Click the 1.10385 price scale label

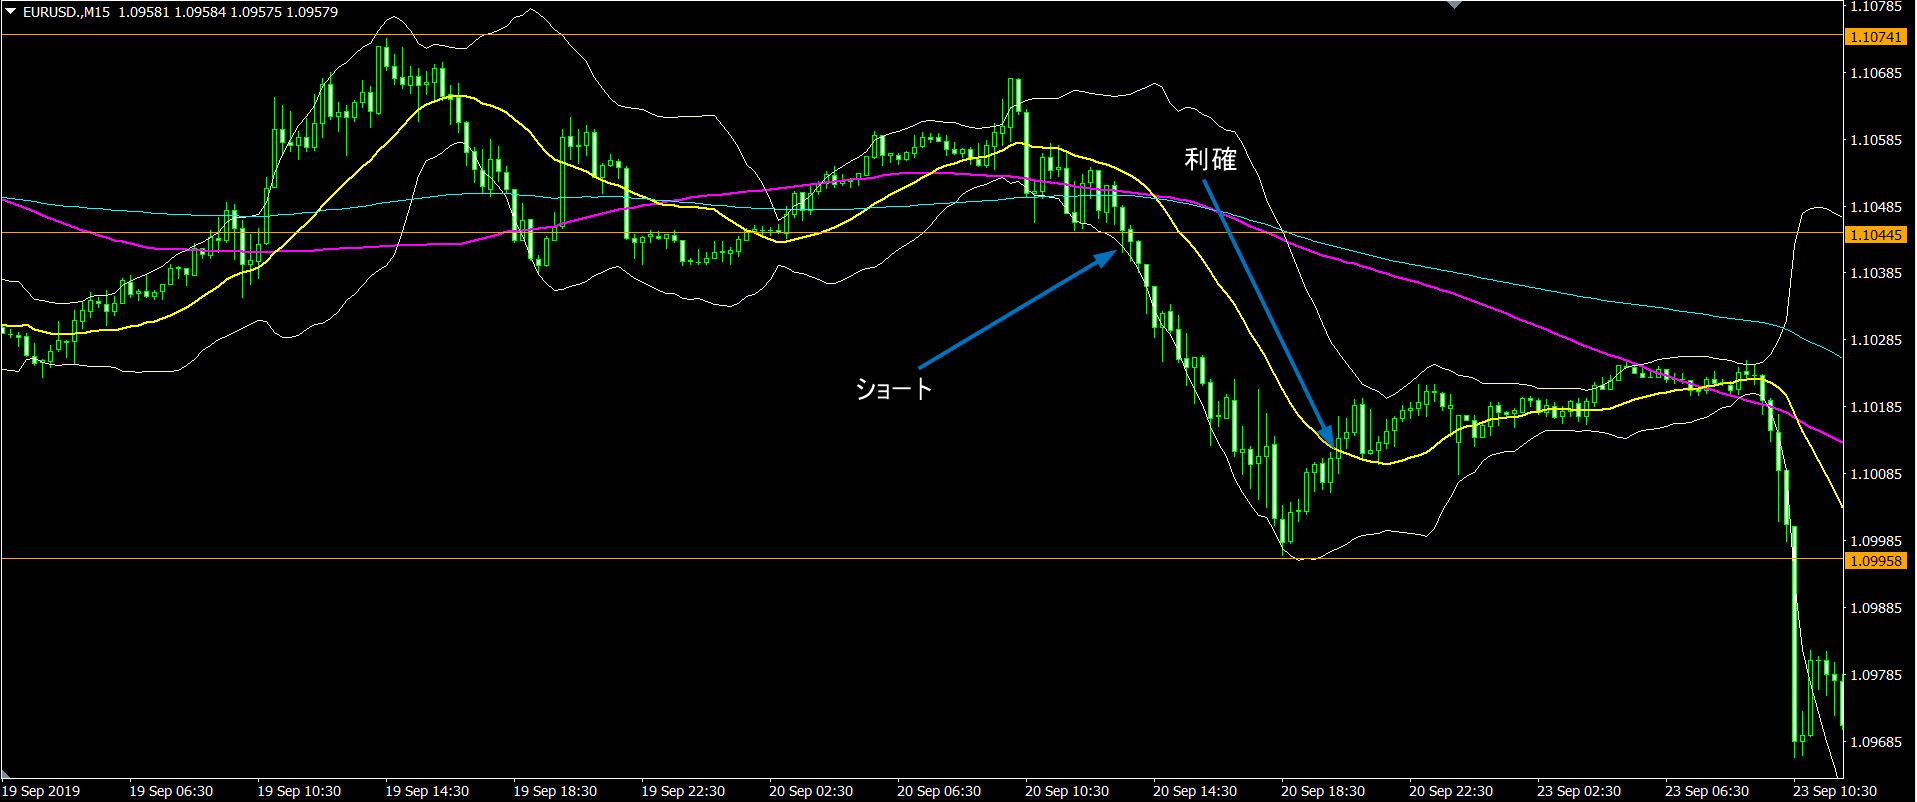click(1876, 273)
